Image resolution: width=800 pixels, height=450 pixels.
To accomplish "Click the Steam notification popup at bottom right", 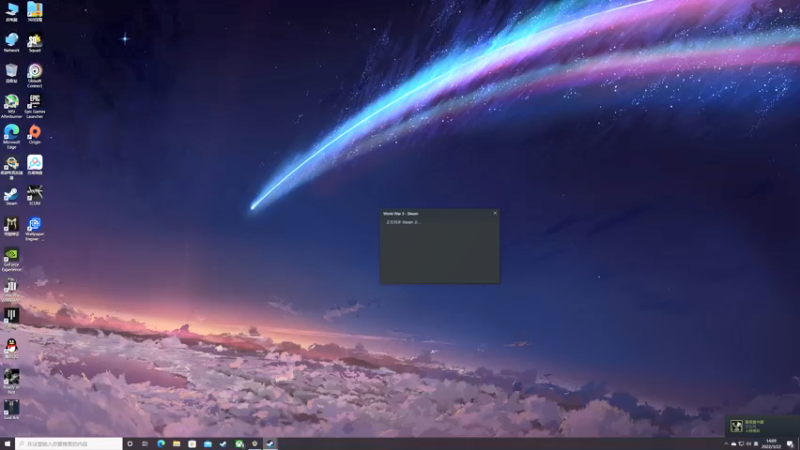I will 762,426.
